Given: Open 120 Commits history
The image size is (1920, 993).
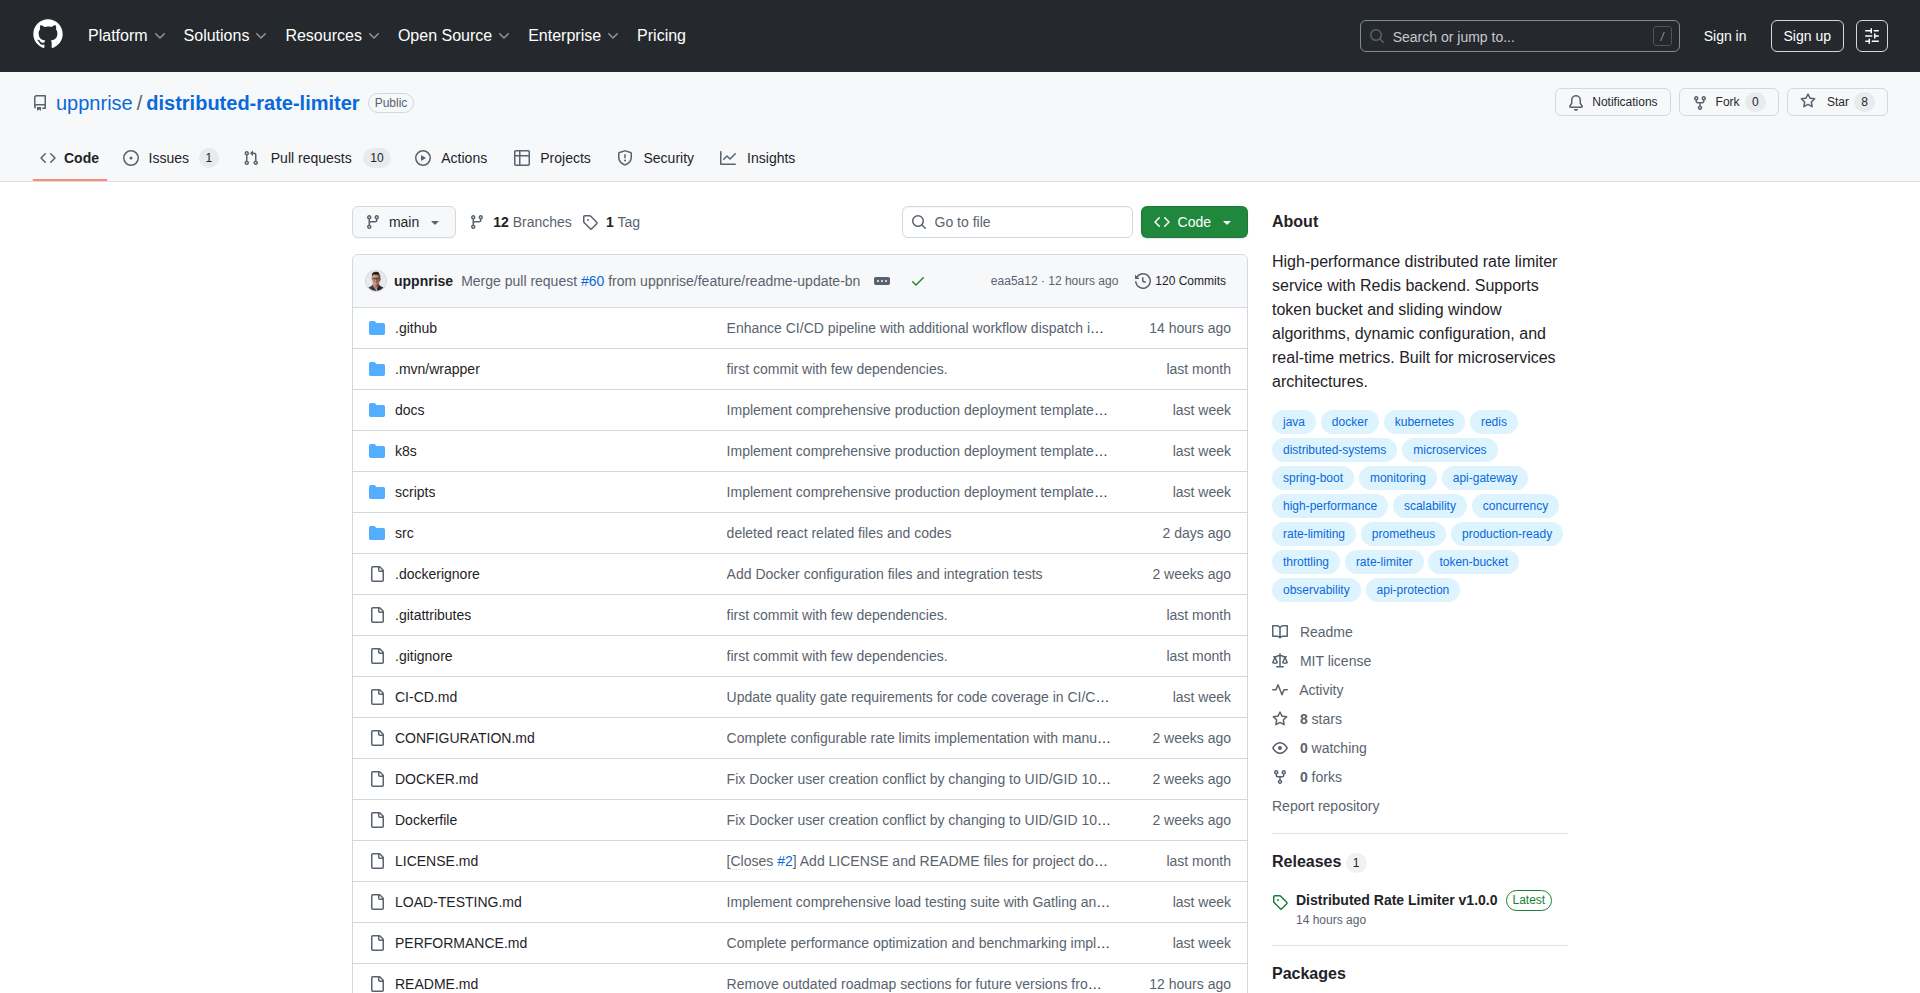Looking at the screenshot, I should point(1180,281).
